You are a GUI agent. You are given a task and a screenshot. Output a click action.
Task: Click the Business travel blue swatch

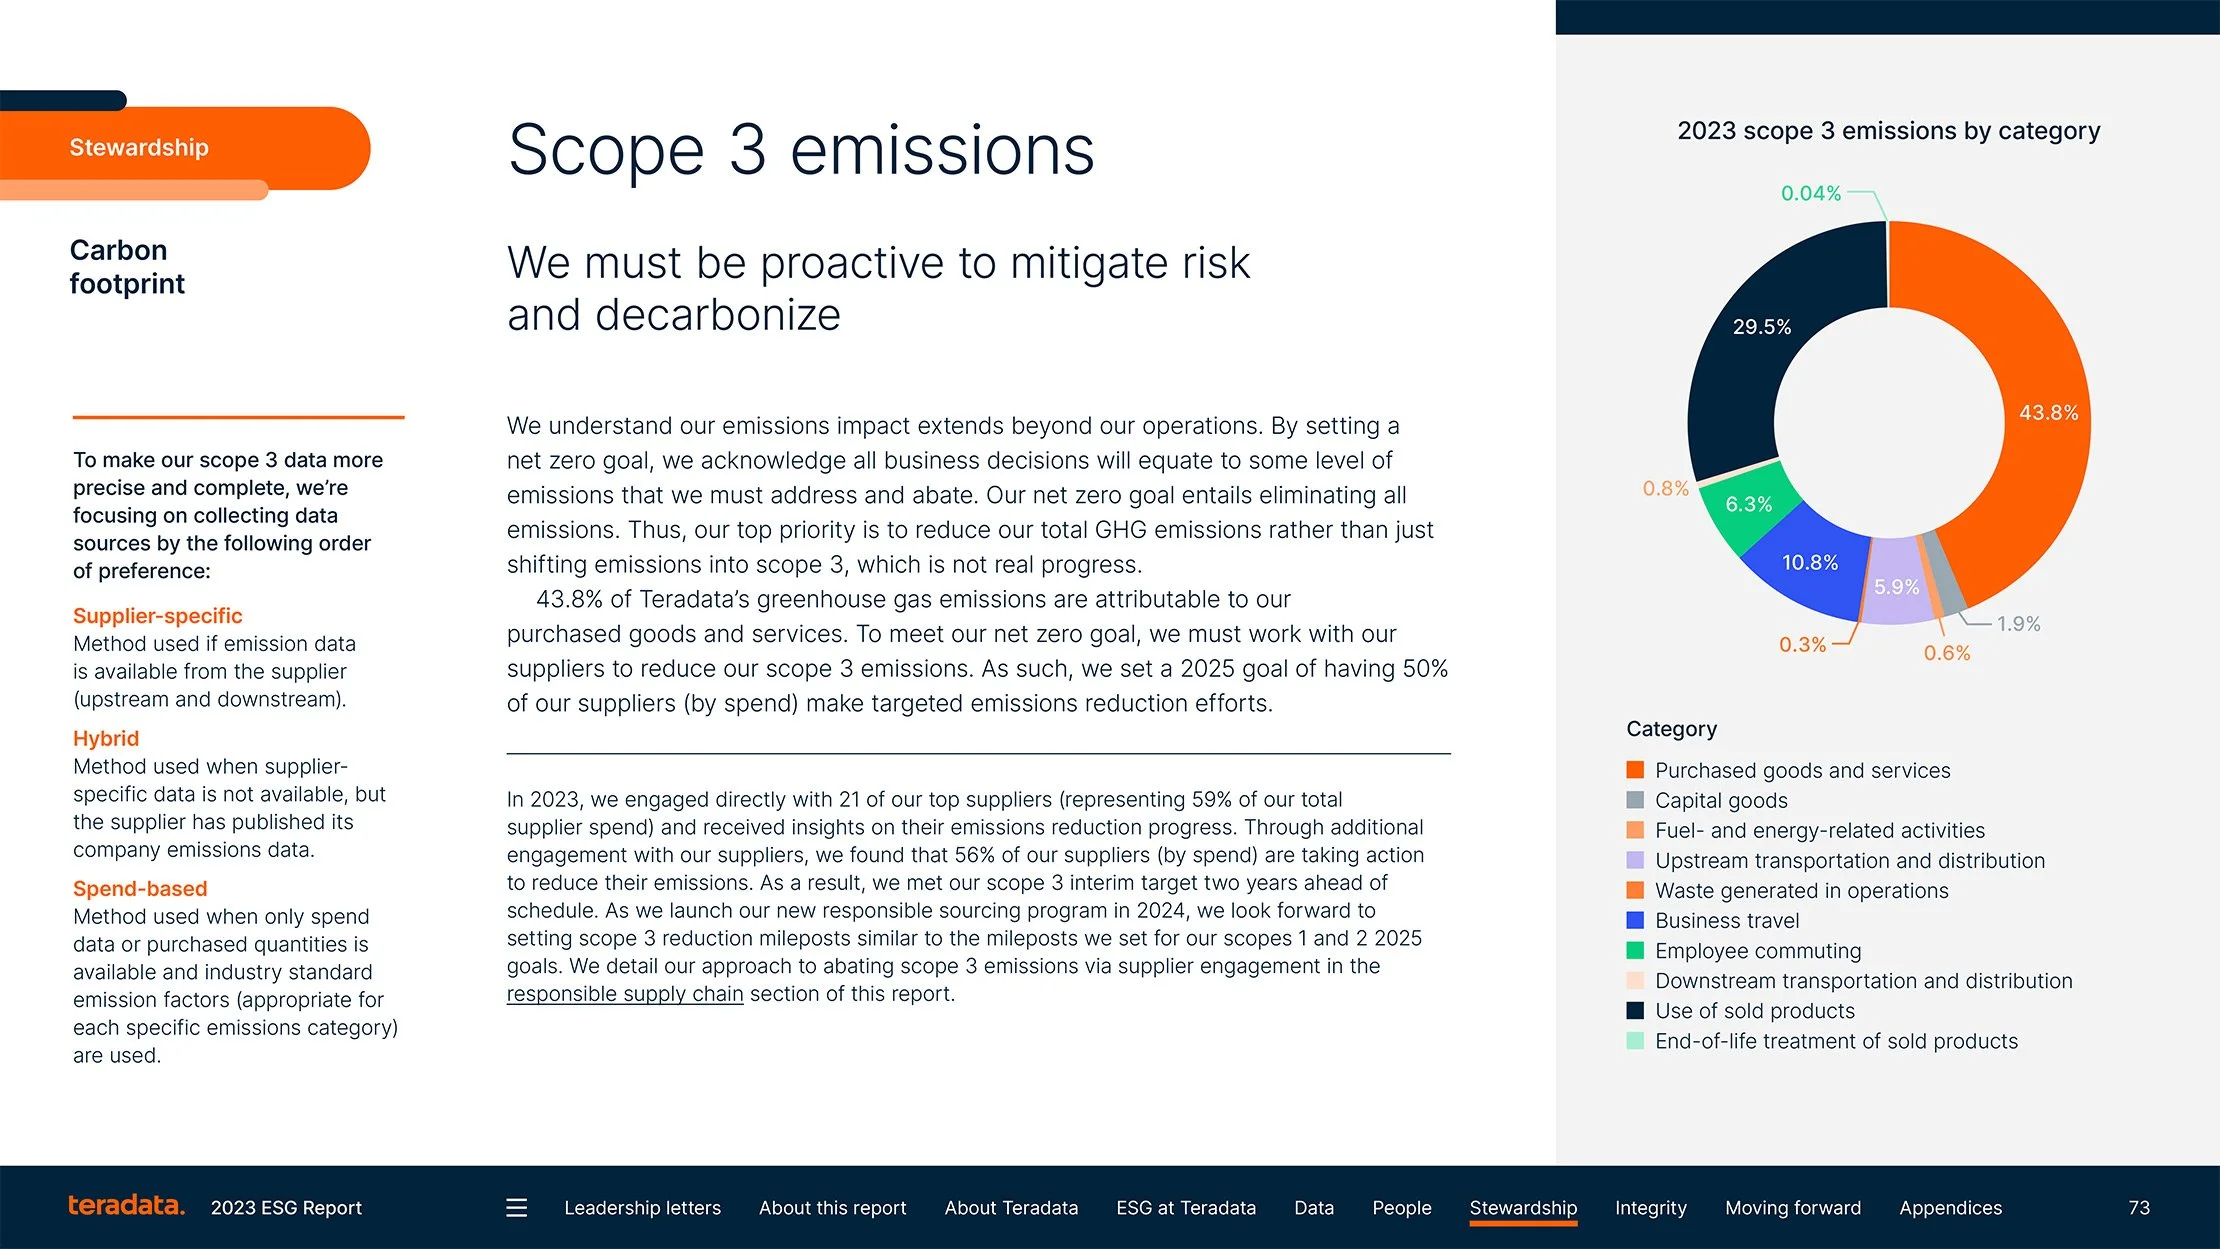[x=1635, y=920]
